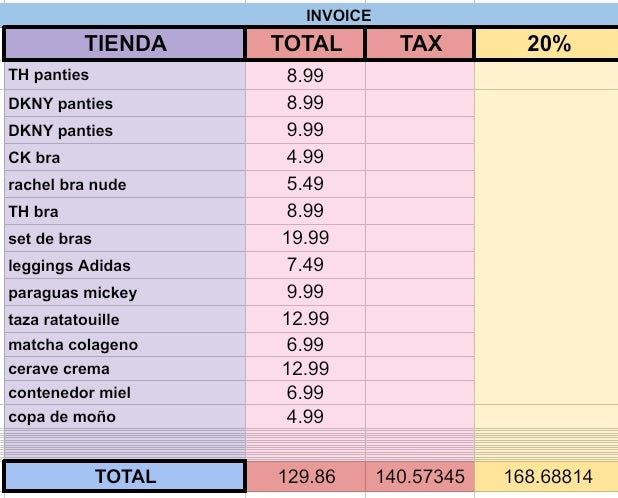Image resolution: width=618 pixels, height=498 pixels.
Task: Click the "leggings Adidas" cell
Action: point(125,265)
